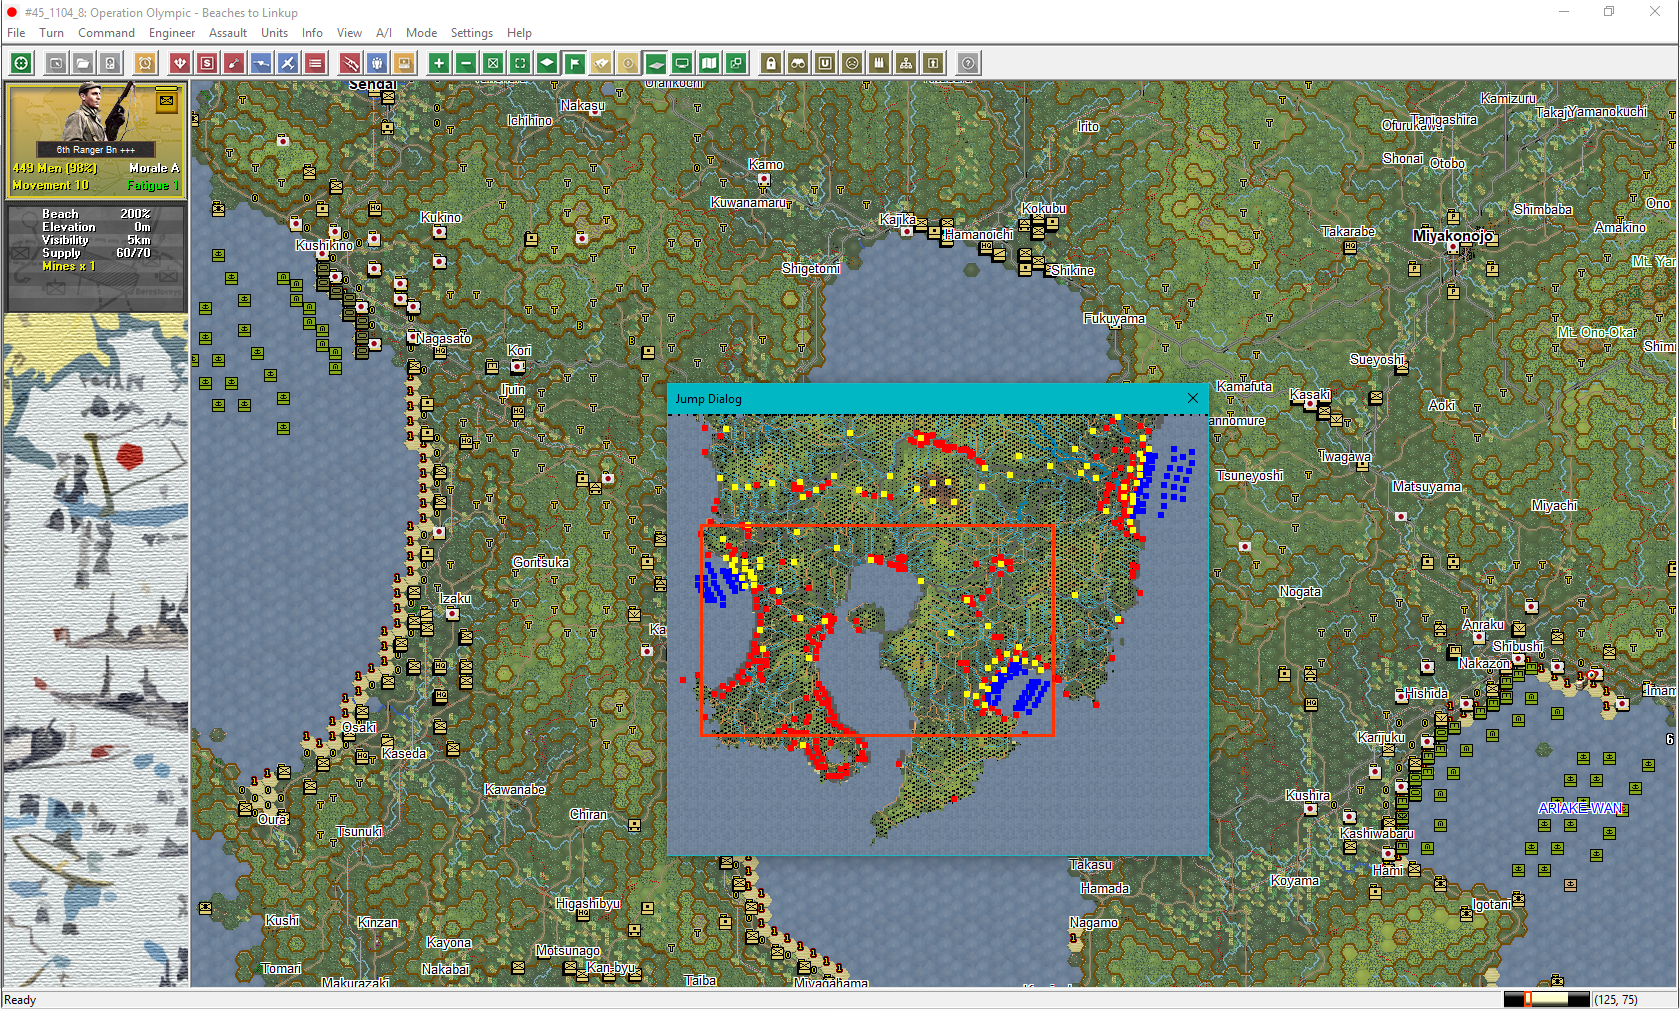Select the shovel dig-in icon
This screenshot has height=1011, width=1680.
tap(234, 63)
